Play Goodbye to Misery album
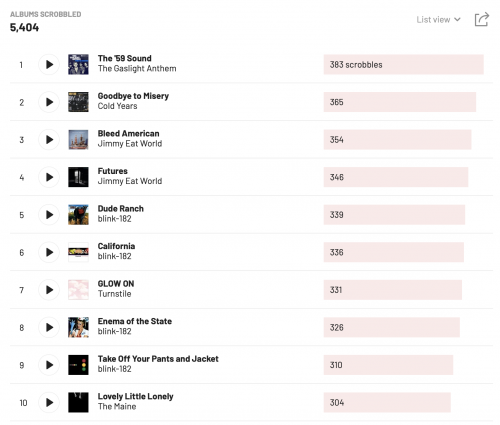This screenshot has height=425, width=500. 49,102
